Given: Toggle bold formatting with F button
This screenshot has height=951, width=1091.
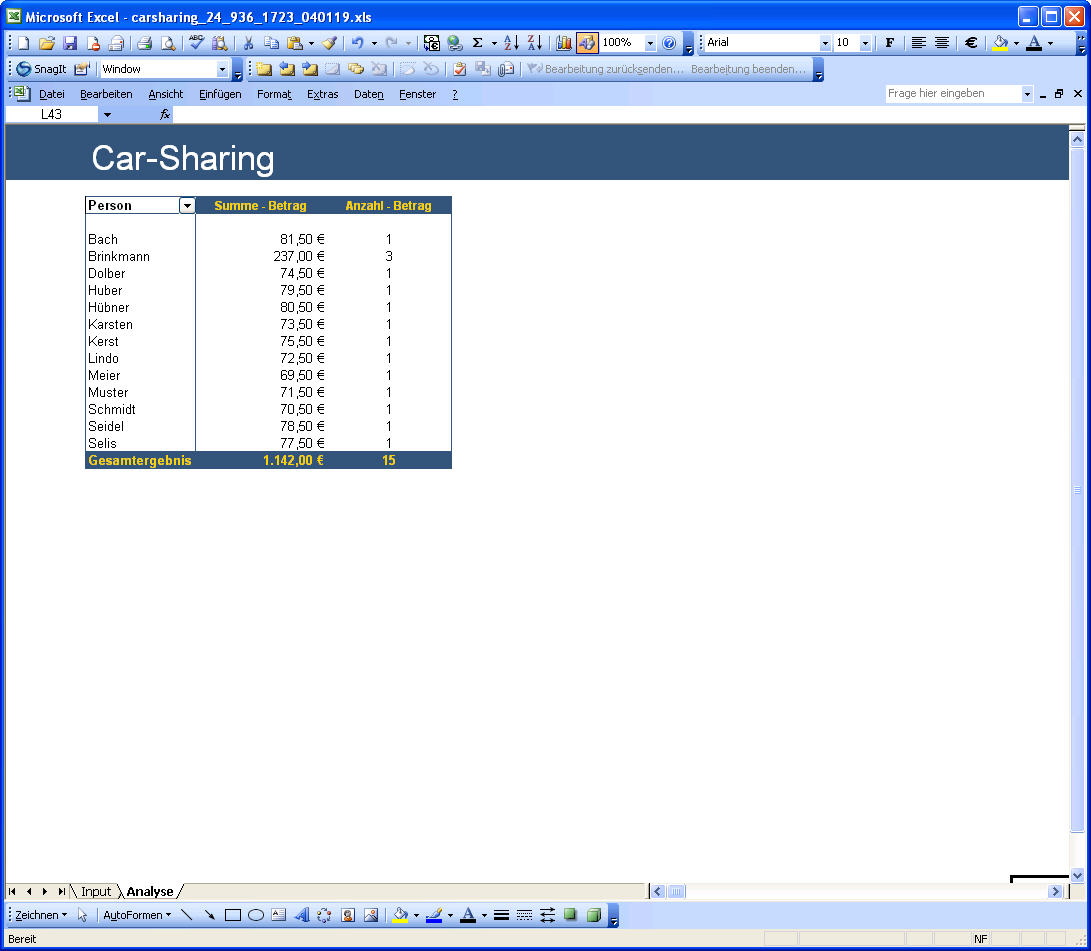Looking at the screenshot, I should [x=889, y=43].
